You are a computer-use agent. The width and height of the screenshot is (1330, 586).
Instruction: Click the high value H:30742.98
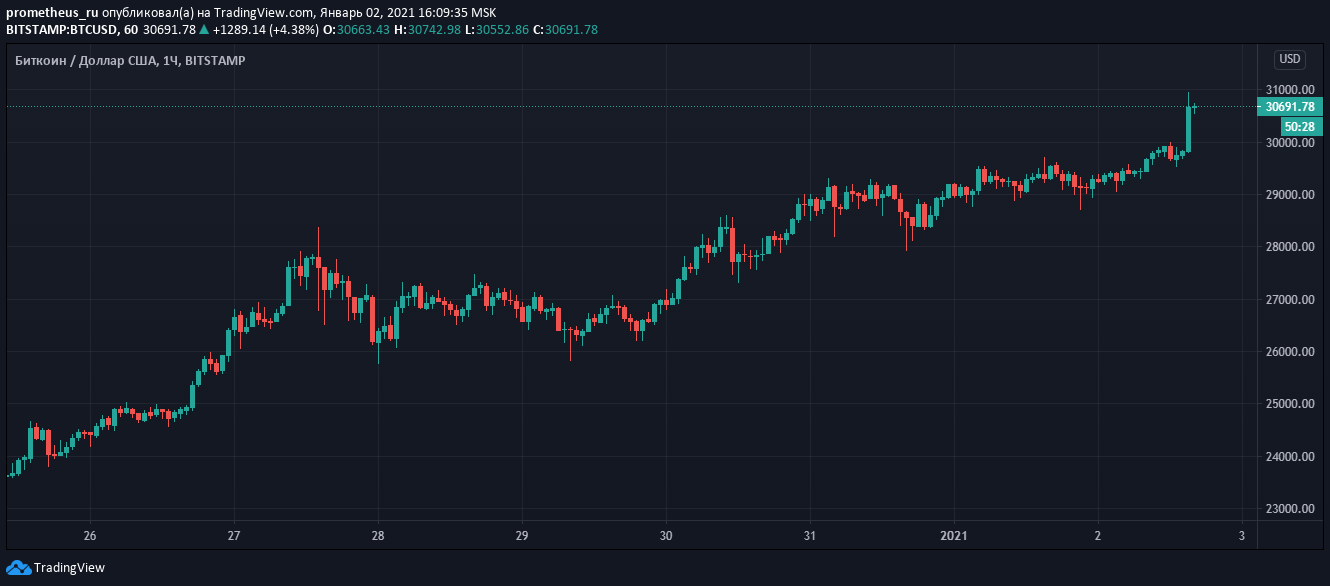[427, 30]
